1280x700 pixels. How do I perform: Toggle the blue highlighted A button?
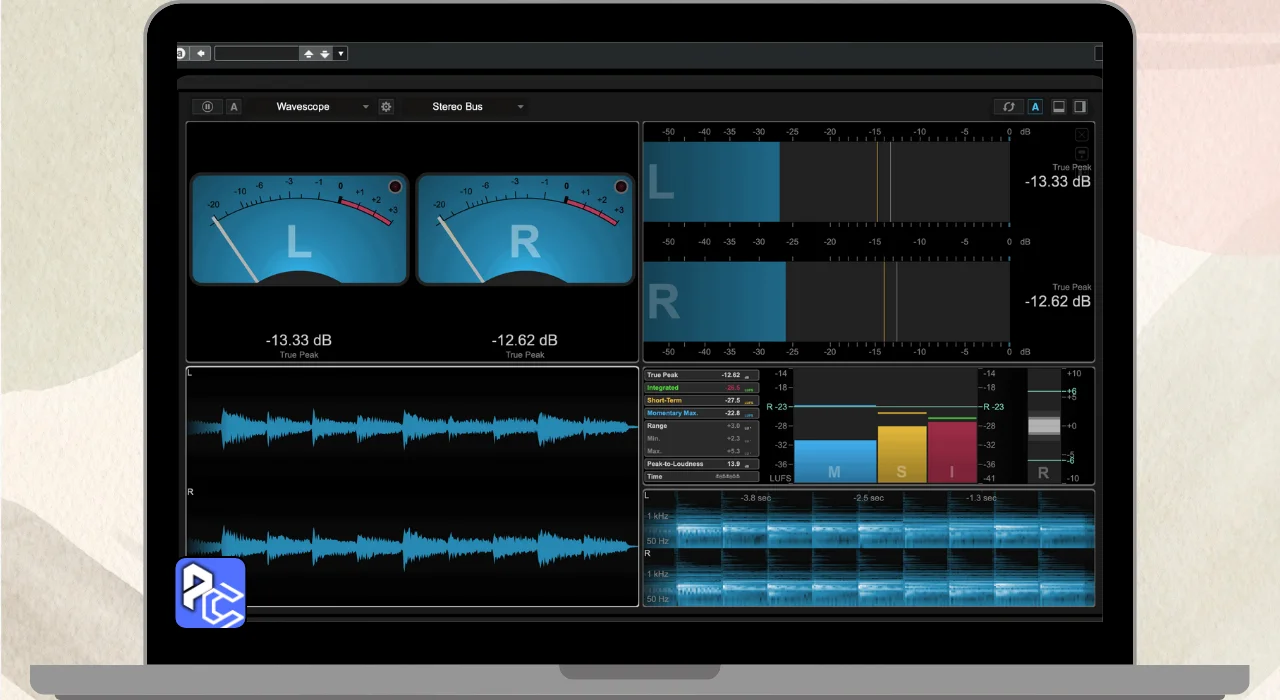1035,107
